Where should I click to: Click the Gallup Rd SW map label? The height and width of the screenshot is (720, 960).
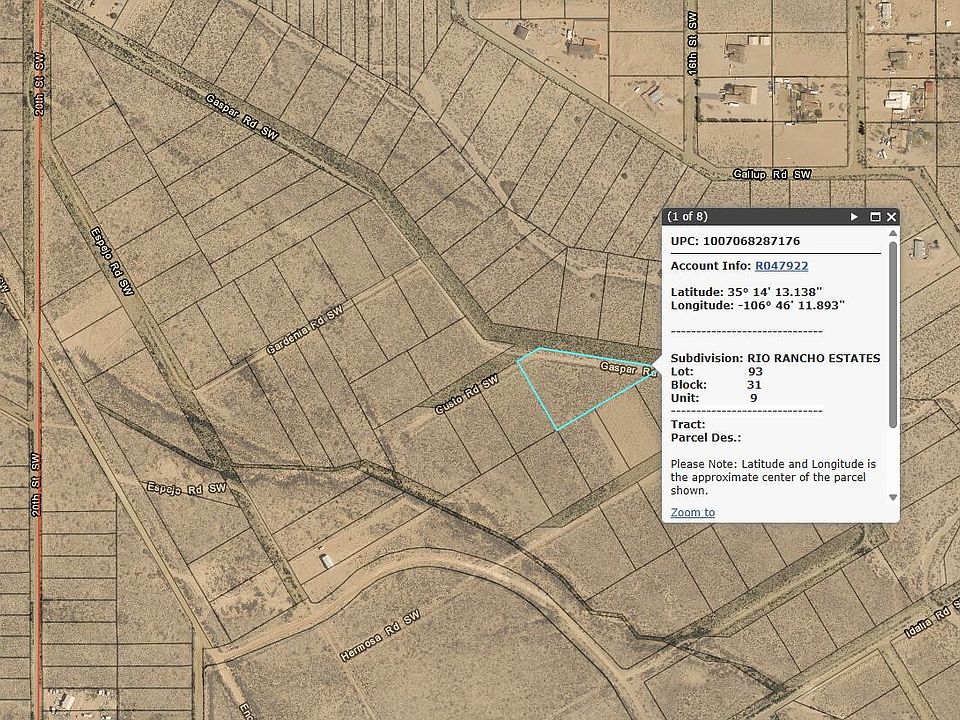point(772,175)
